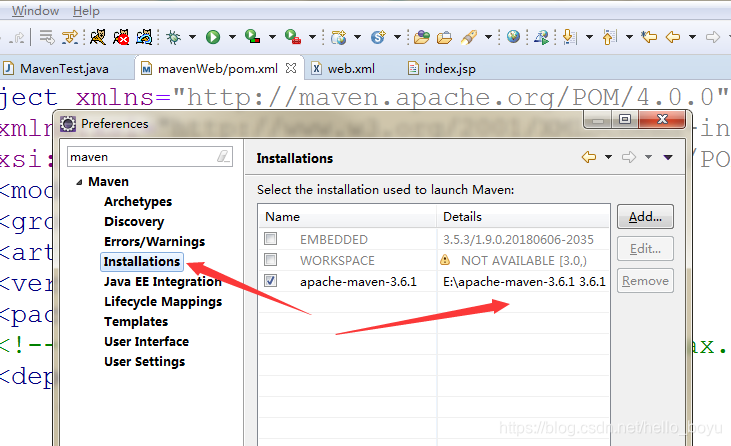Click E:\apache-maven-3.6.1 details cell
731x446 pixels.
click(x=524, y=281)
